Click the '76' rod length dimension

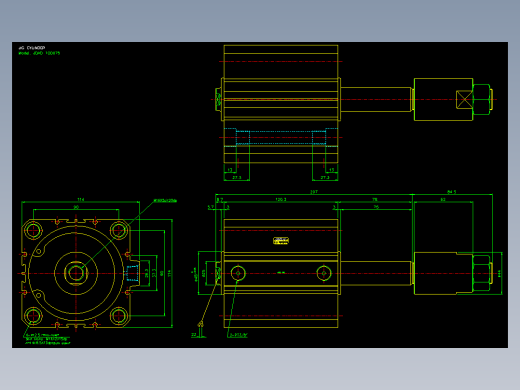click(376, 207)
